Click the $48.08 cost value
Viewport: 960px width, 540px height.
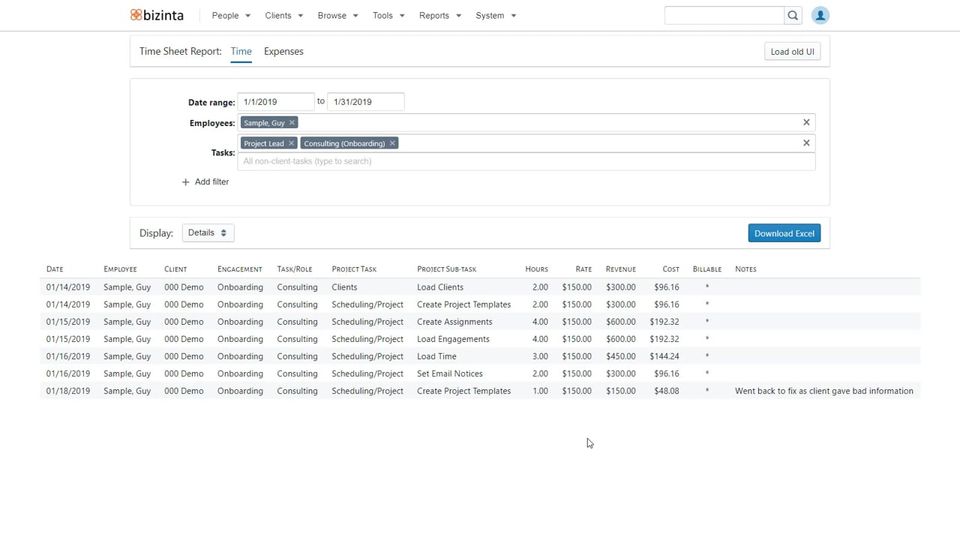pos(667,391)
